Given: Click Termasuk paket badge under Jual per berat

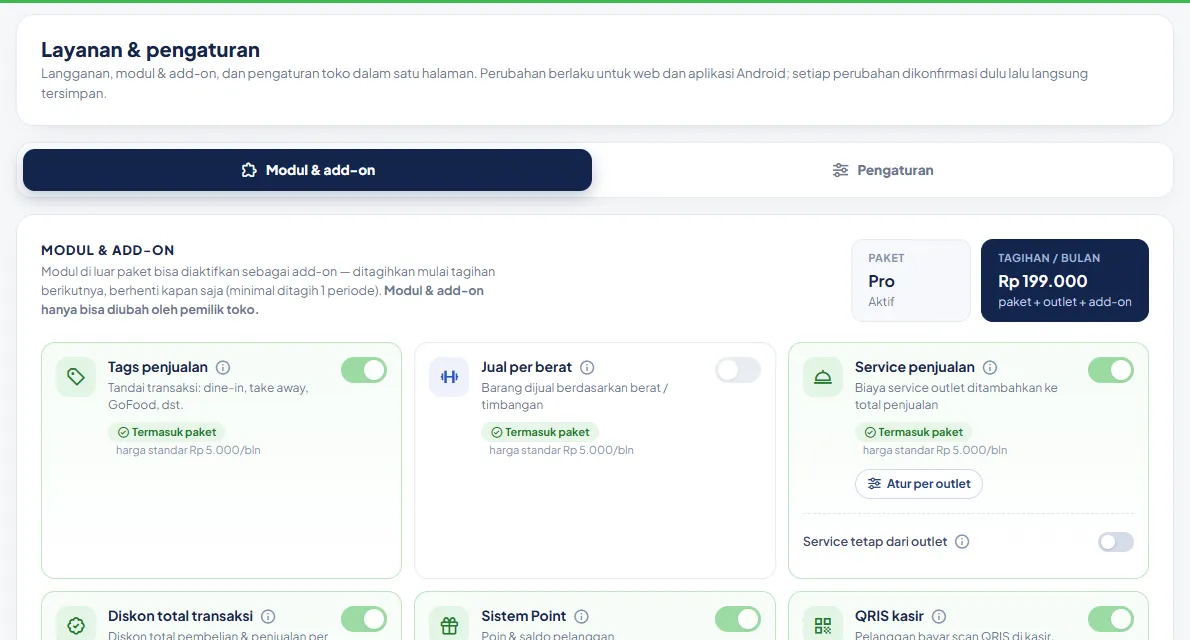Looking at the screenshot, I should tap(540, 432).
